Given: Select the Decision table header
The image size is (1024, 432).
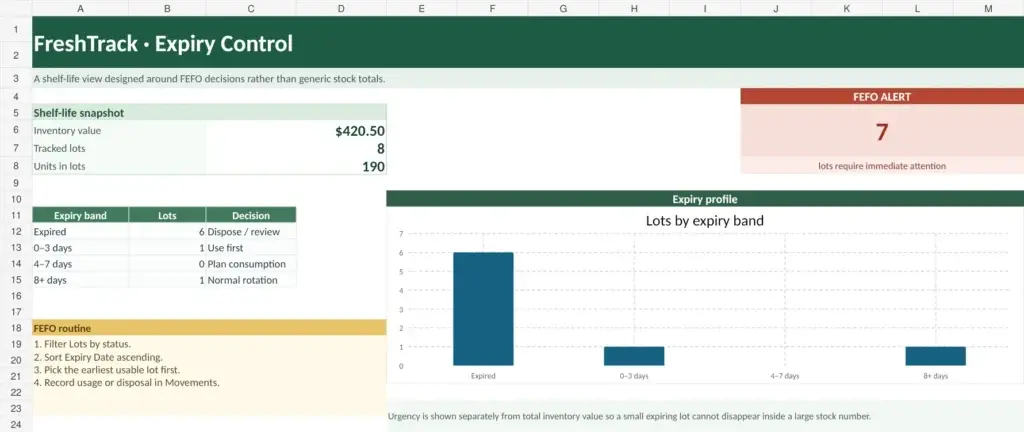Looking at the screenshot, I should pyautogui.click(x=251, y=215).
